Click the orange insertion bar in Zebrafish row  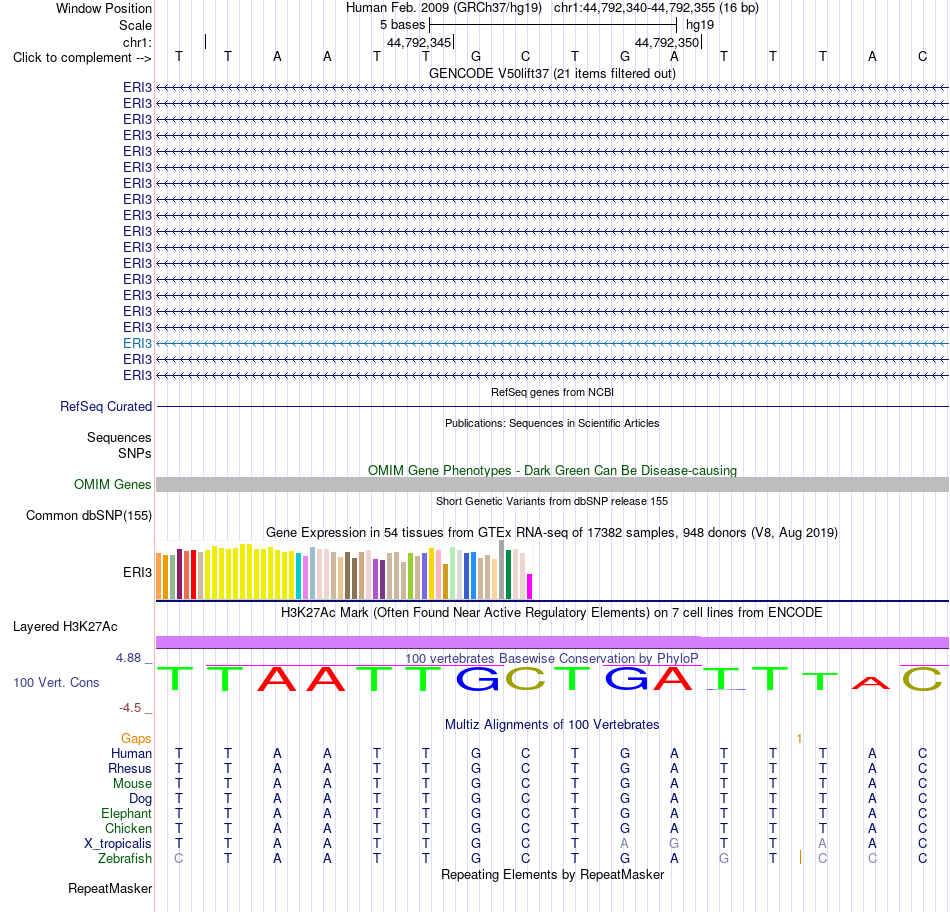pyautogui.click(x=800, y=857)
